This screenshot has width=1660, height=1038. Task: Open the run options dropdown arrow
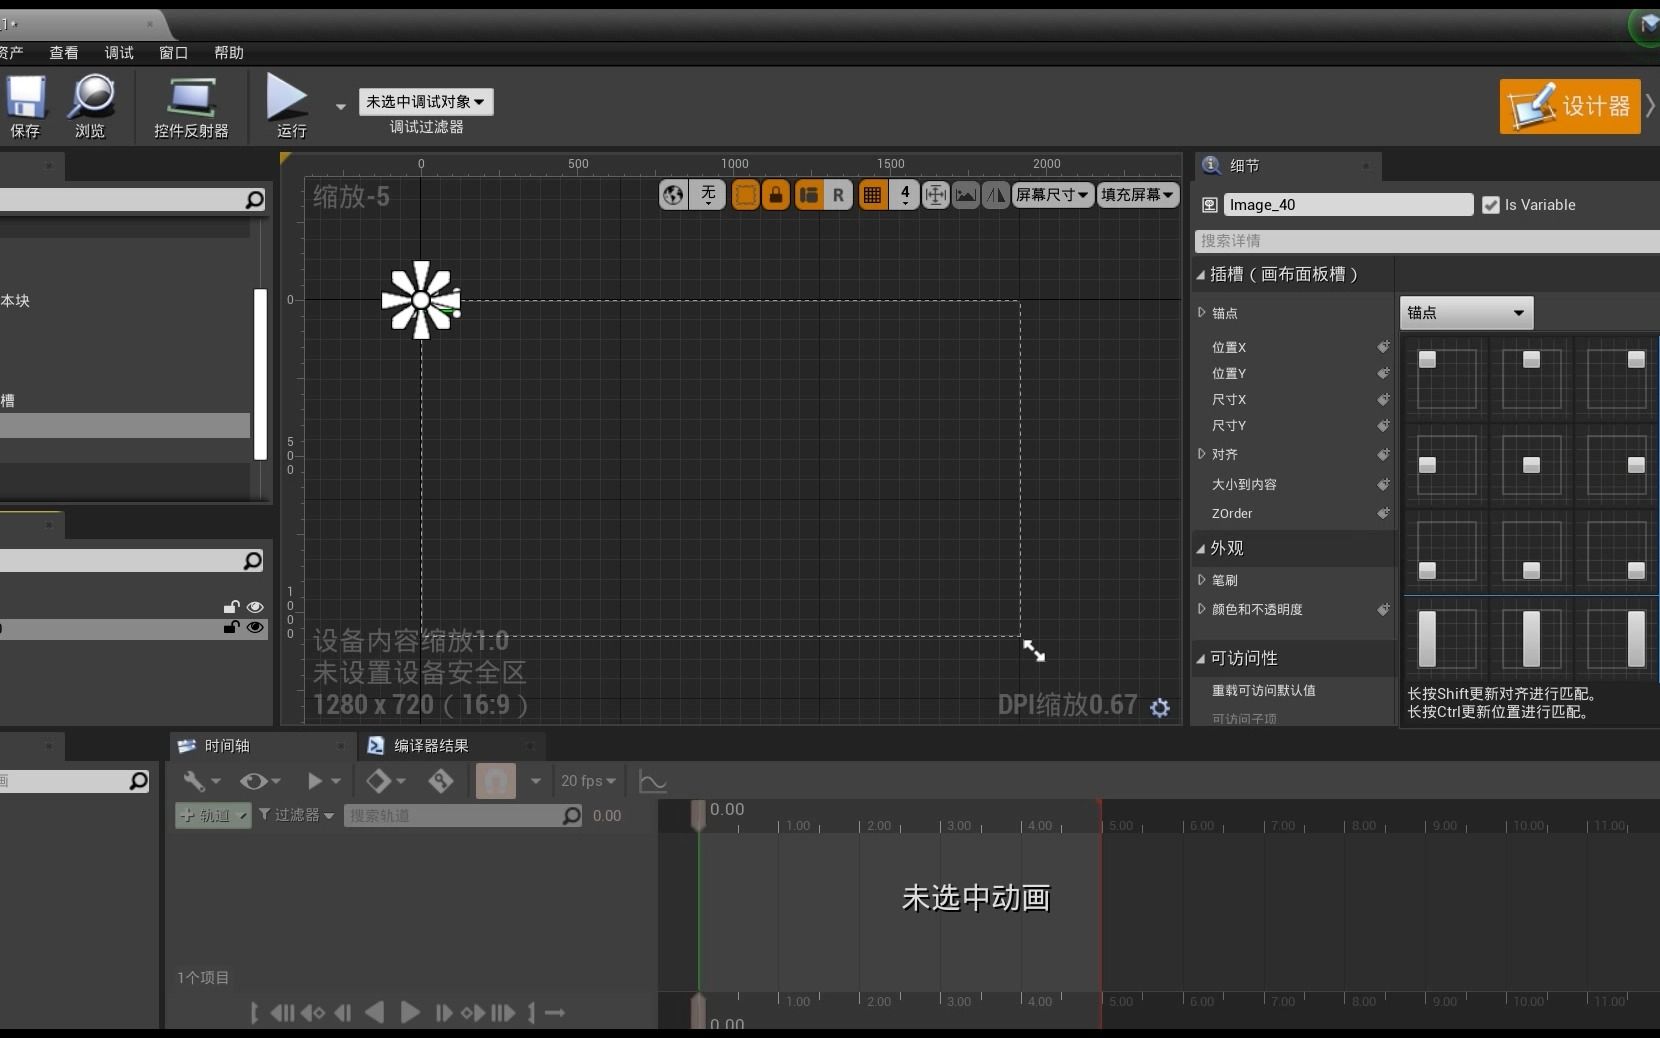click(x=340, y=106)
